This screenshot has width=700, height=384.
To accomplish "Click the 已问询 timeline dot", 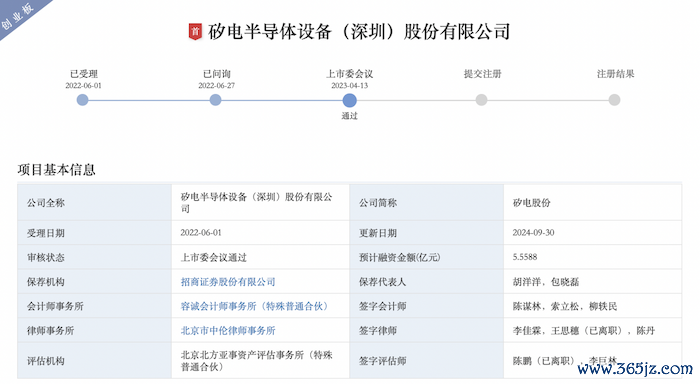I will (216, 100).
